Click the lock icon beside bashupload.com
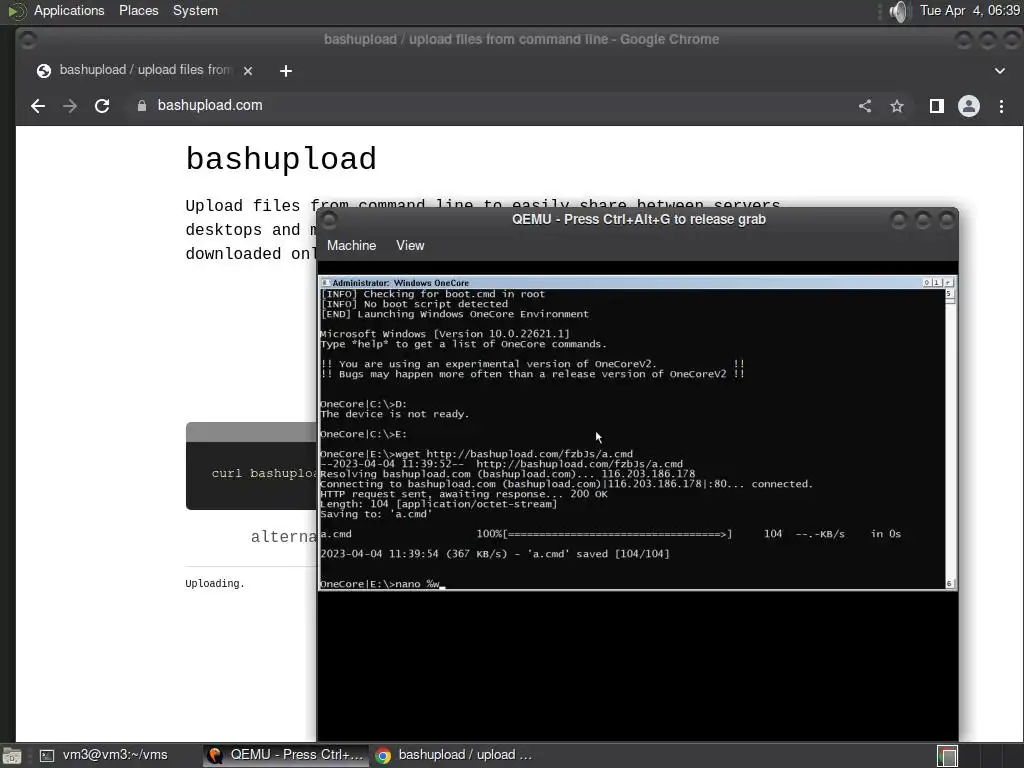The image size is (1024, 768). click(x=142, y=106)
